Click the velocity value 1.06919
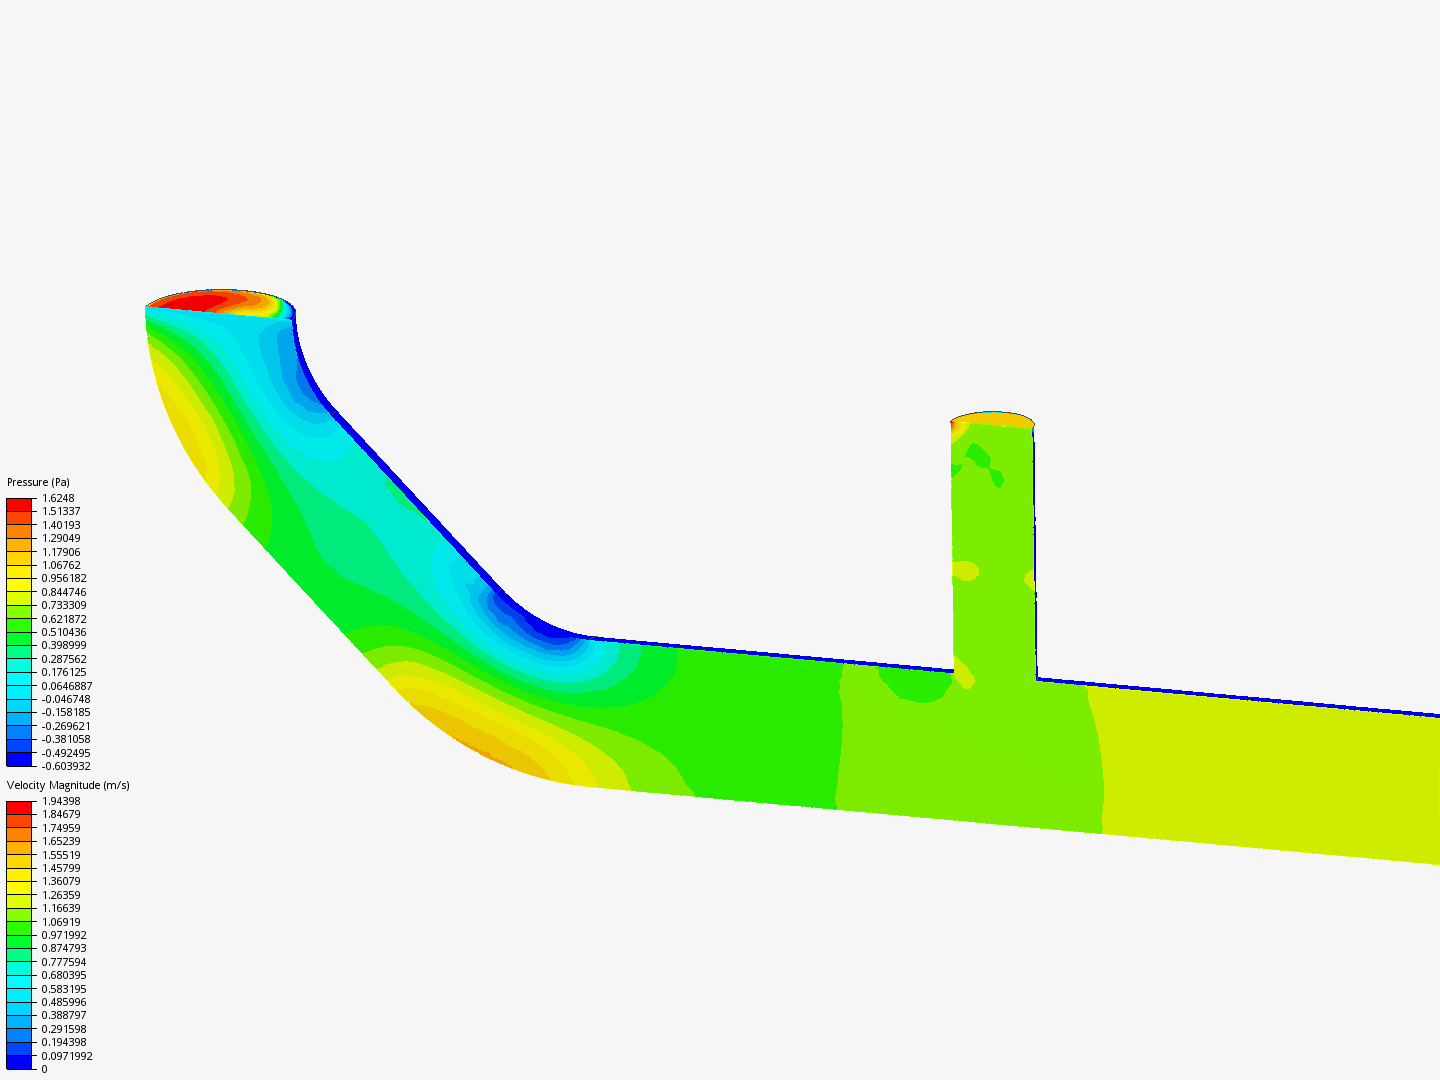 [61, 922]
